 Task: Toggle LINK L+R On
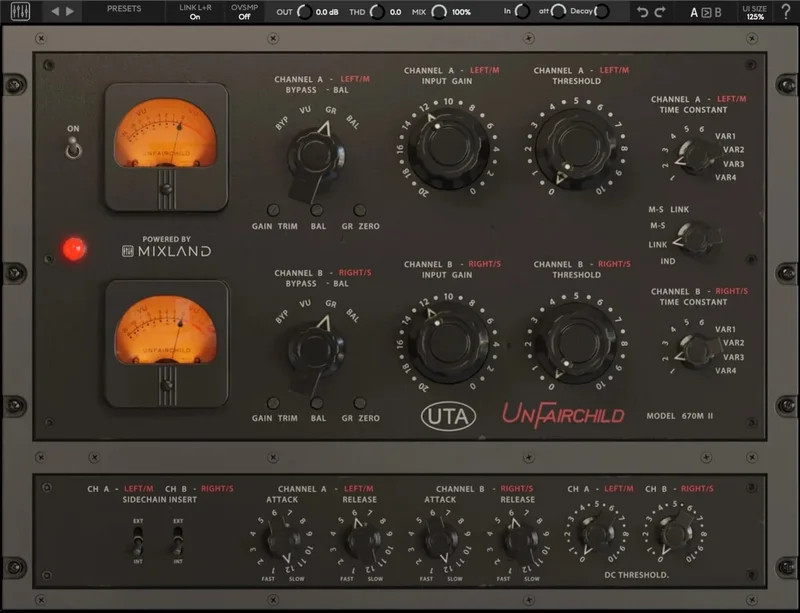pos(195,12)
